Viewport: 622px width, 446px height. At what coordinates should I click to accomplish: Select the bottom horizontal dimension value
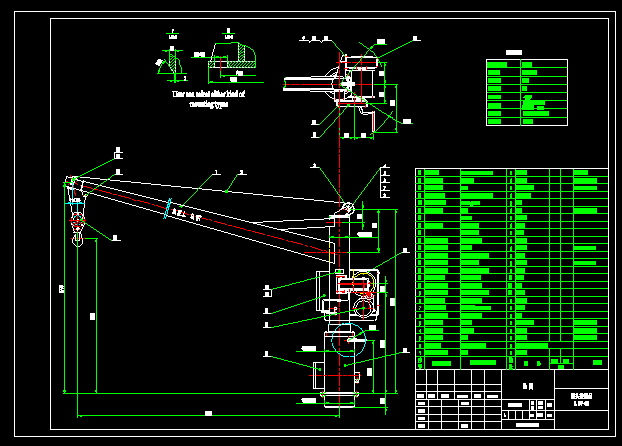point(209,413)
